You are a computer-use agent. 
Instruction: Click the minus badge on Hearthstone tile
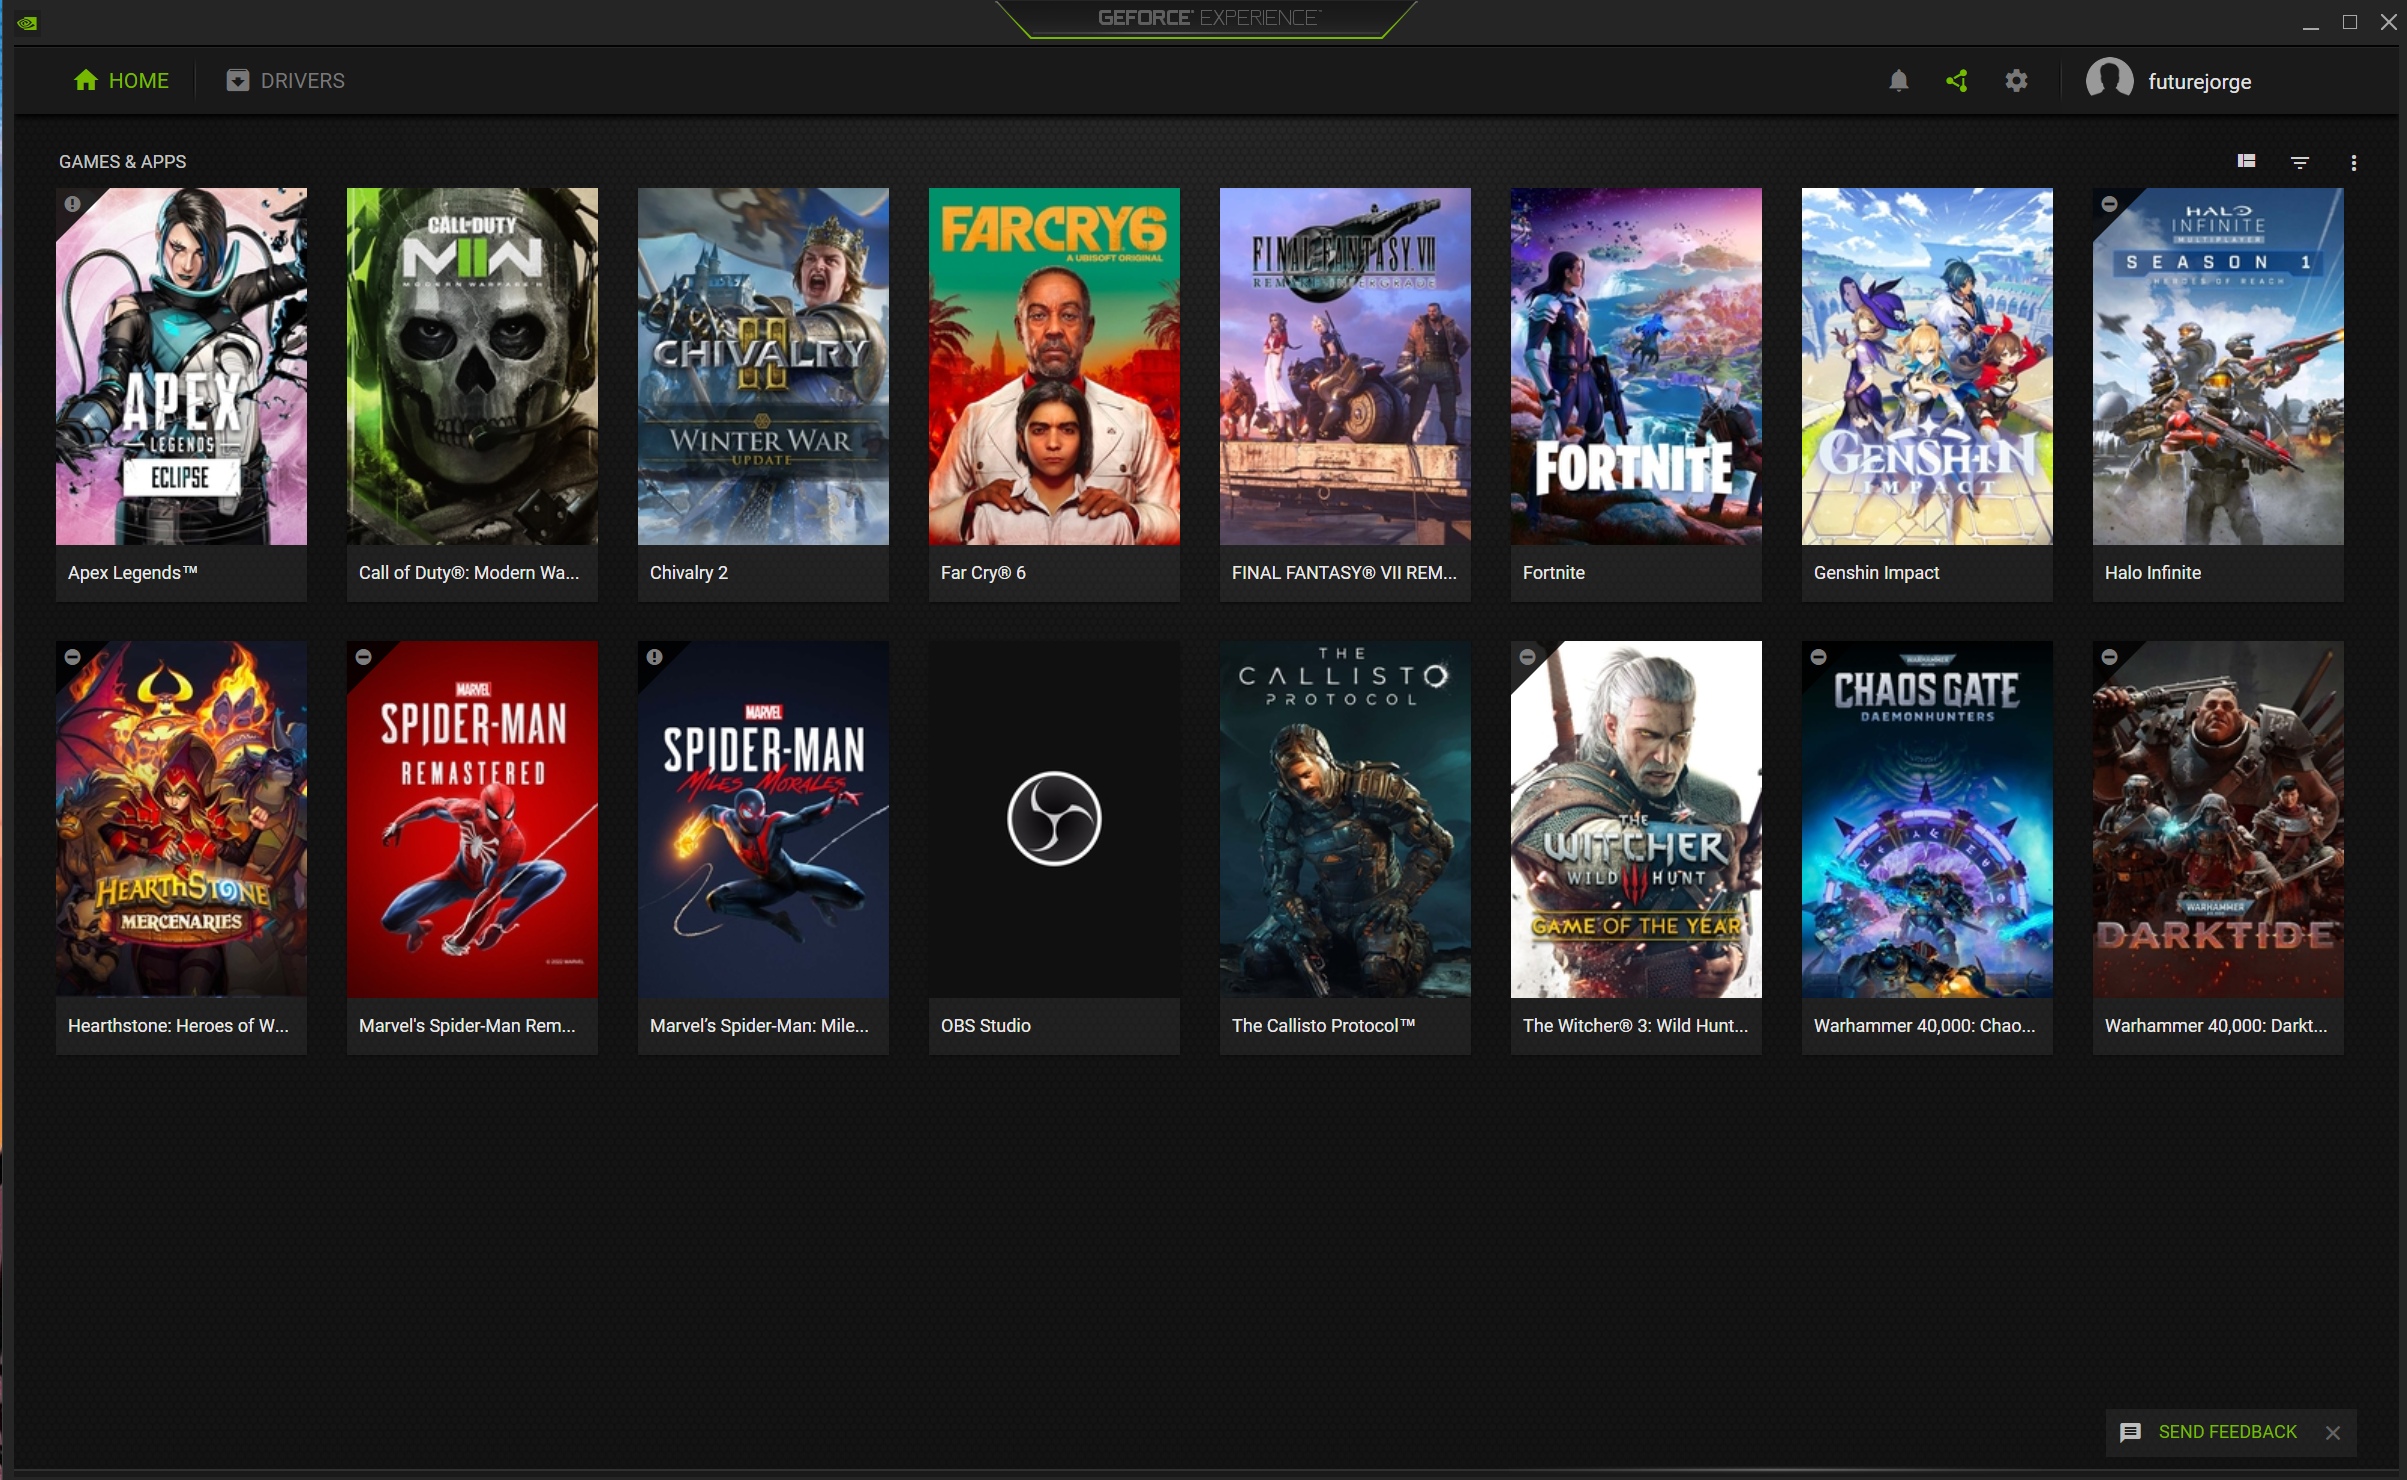(72, 657)
